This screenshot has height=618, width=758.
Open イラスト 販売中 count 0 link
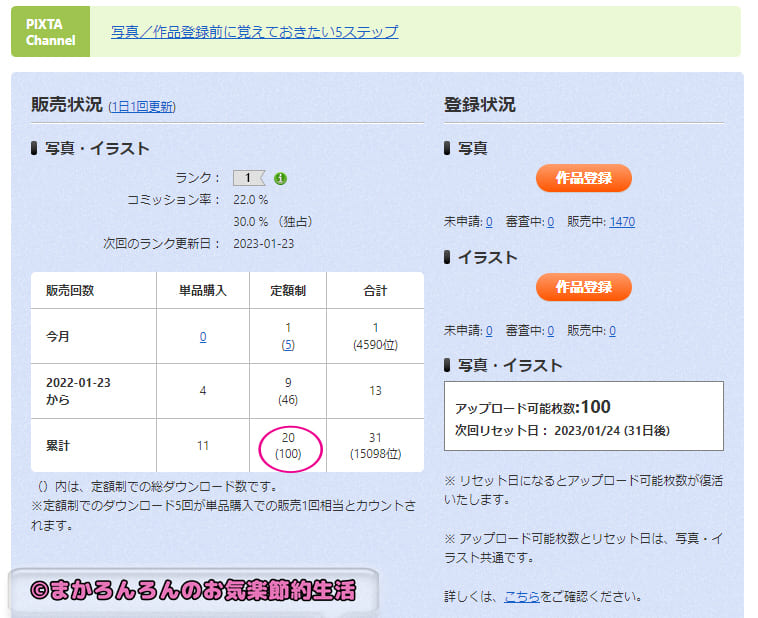tap(612, 331)
